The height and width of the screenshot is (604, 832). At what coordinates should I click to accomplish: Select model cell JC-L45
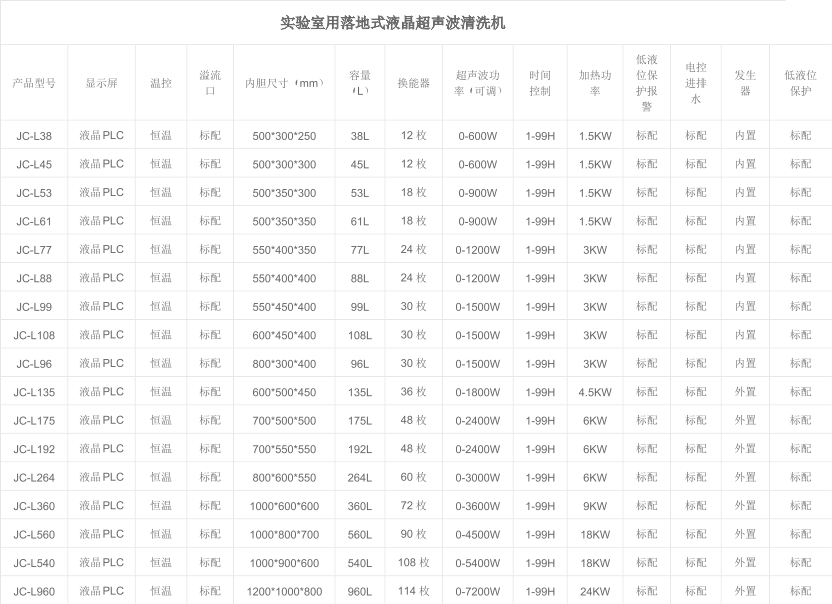coord(34,165)
